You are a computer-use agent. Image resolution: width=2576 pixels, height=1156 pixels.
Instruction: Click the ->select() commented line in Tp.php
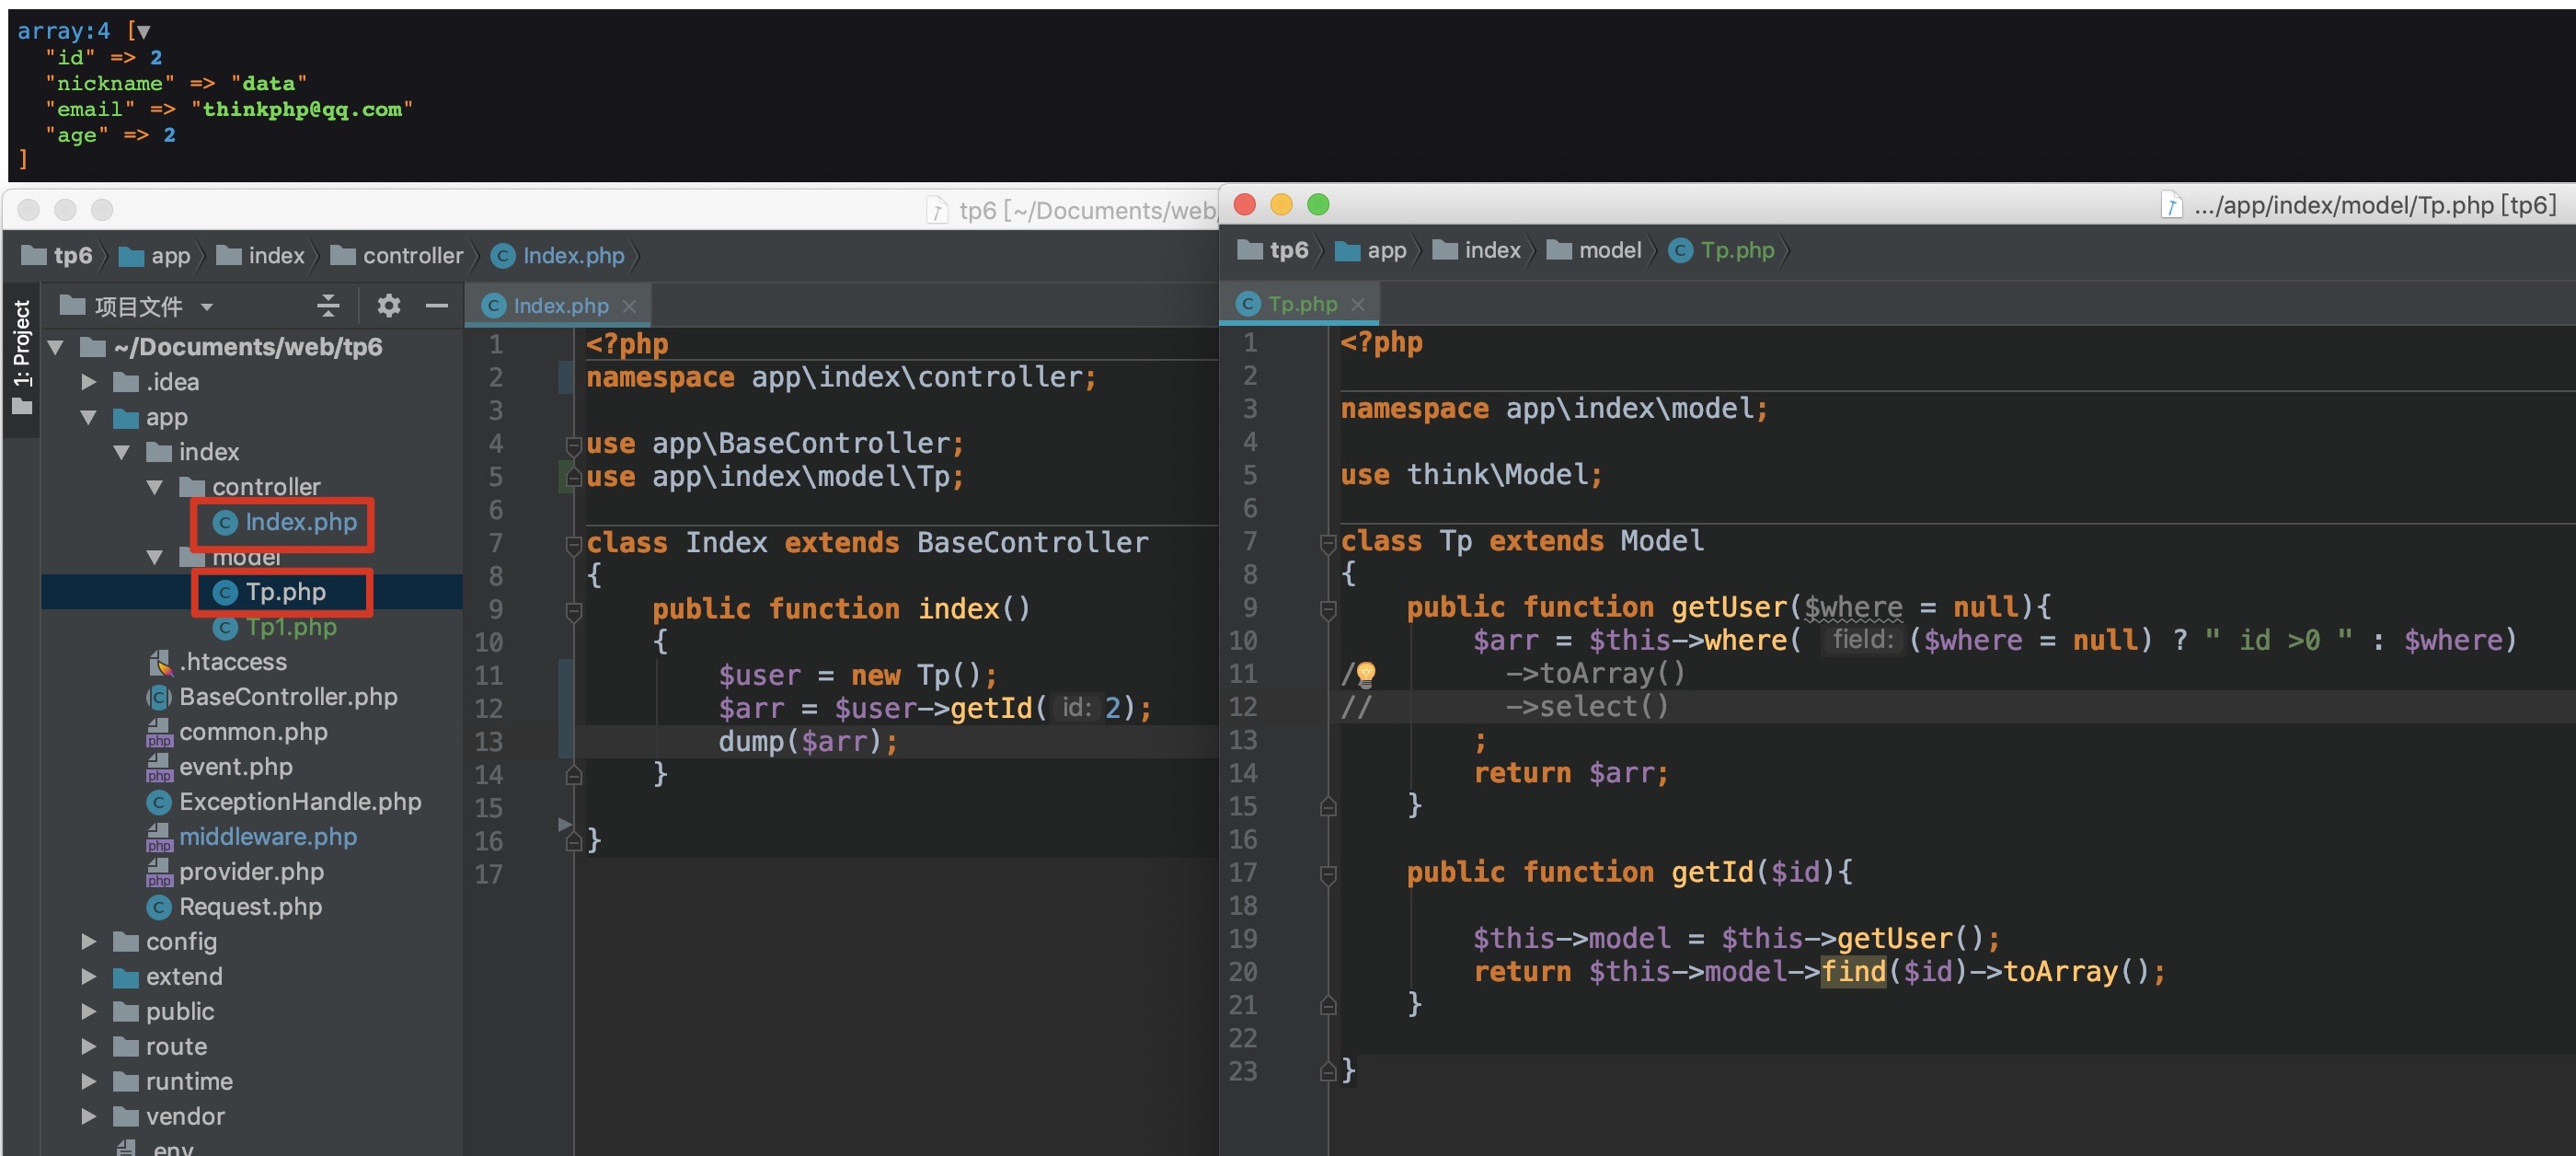[1588, 707]
